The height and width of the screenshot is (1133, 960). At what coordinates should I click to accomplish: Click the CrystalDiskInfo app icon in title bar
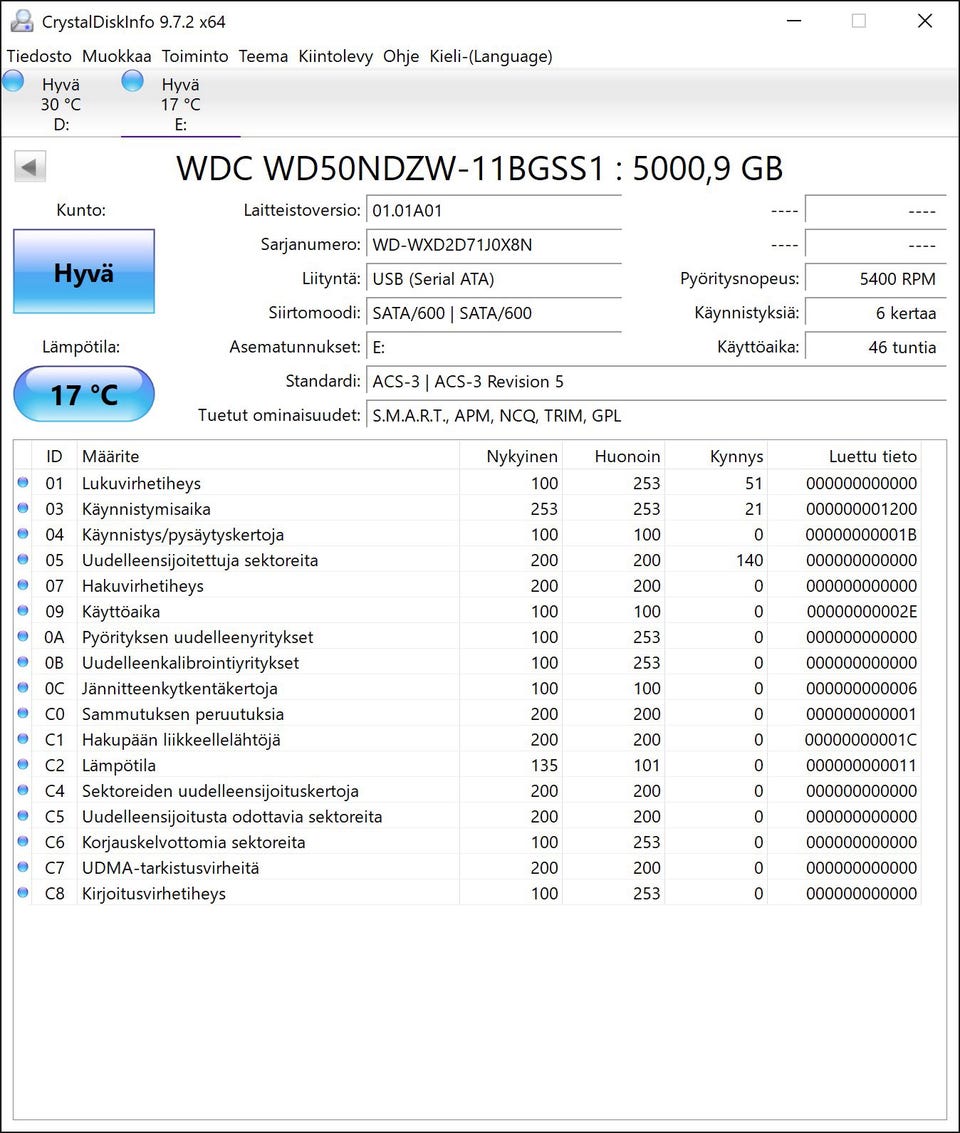(22, 22)
